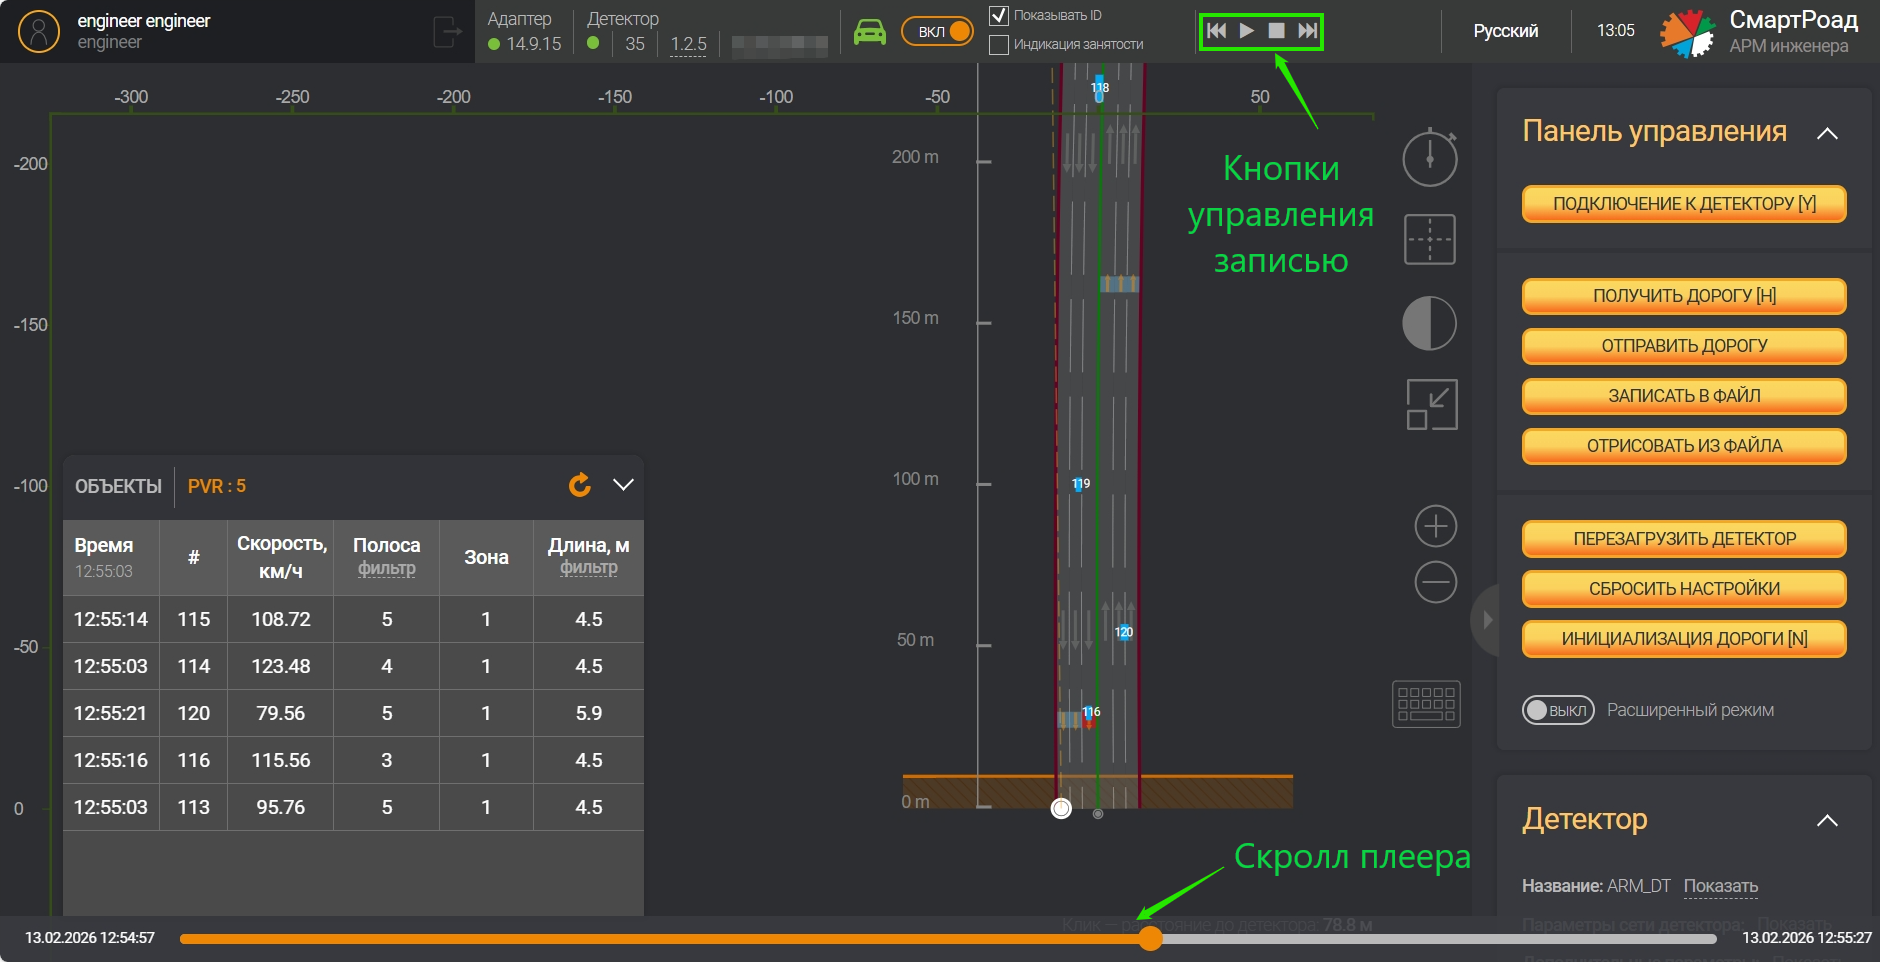The width and height of the screenshot is (1880, 962).
Task: Click the play recording button
Action: pos(1246,31)
